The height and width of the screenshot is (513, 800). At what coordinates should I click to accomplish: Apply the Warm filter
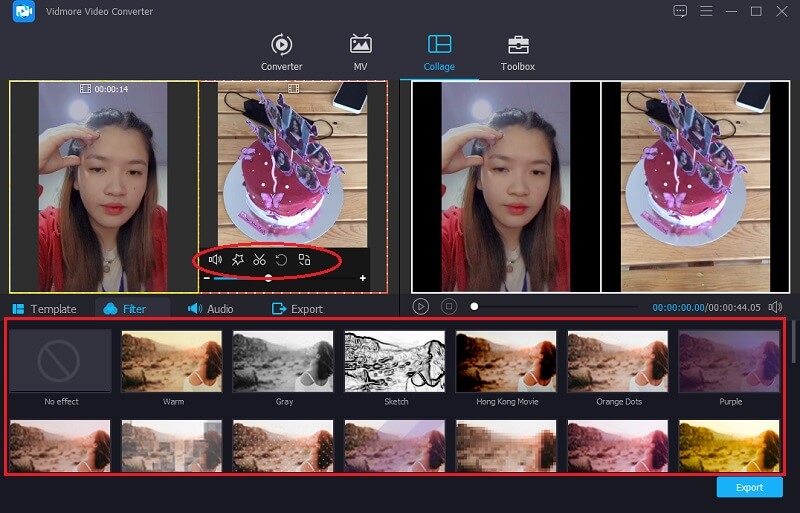coord(172,361)
